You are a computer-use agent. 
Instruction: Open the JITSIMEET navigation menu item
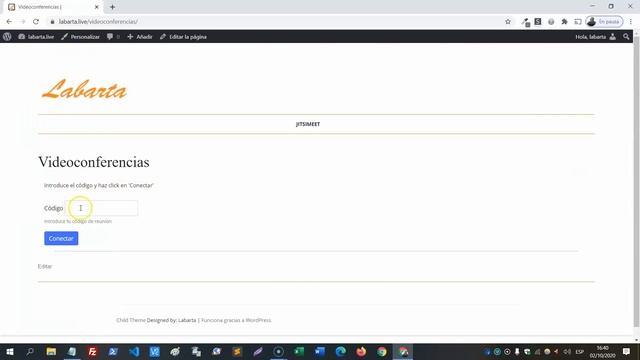308,124
